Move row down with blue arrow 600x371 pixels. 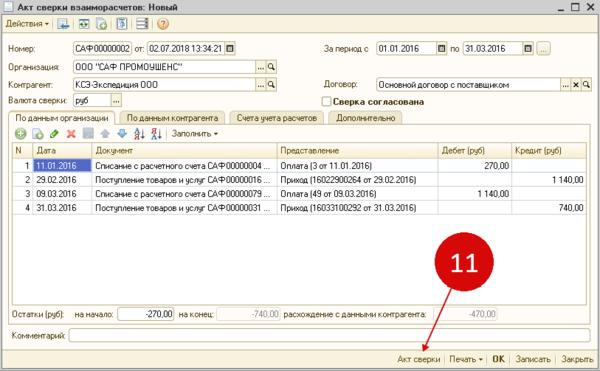click(x=122, y=133)
